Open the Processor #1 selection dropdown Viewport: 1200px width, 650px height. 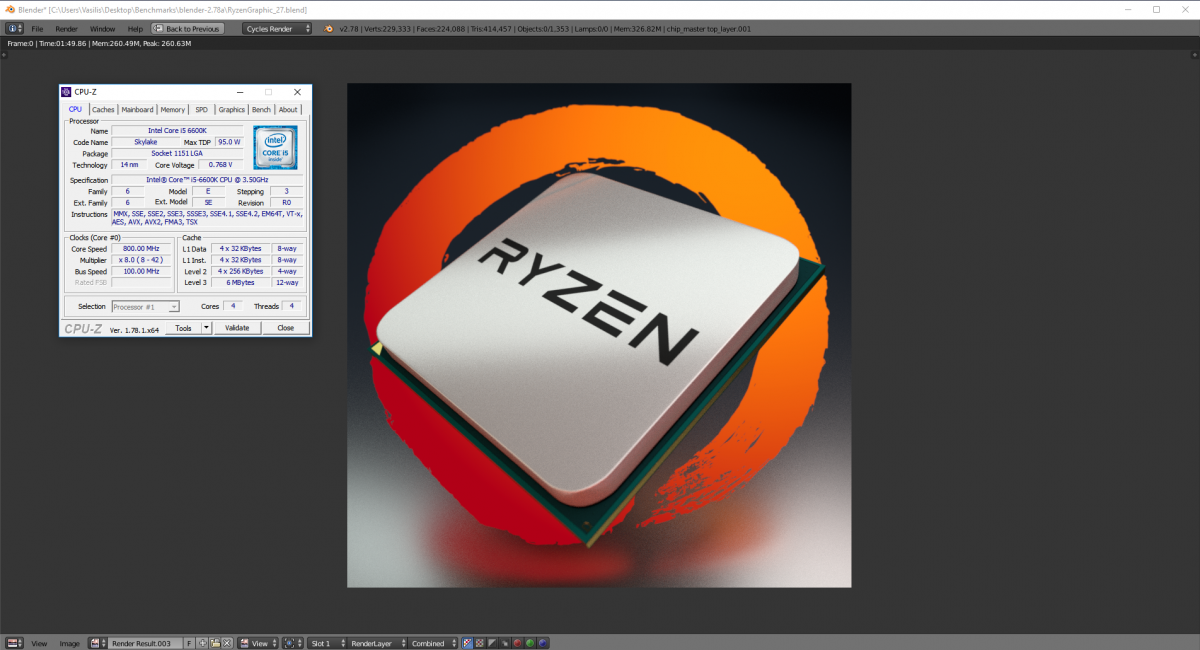(x=145, y=307)
